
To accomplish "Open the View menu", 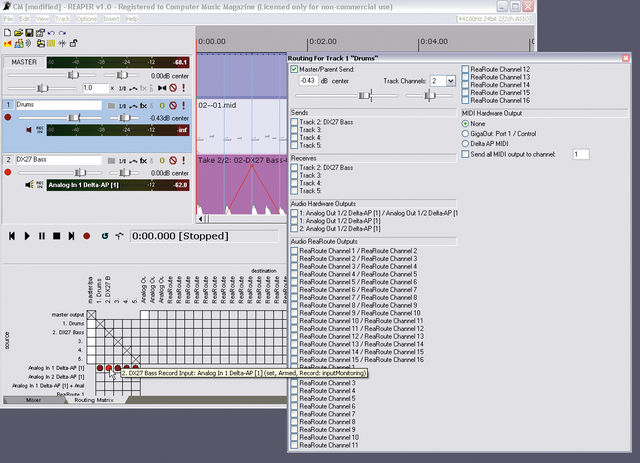I will click(x=42, y=19).
